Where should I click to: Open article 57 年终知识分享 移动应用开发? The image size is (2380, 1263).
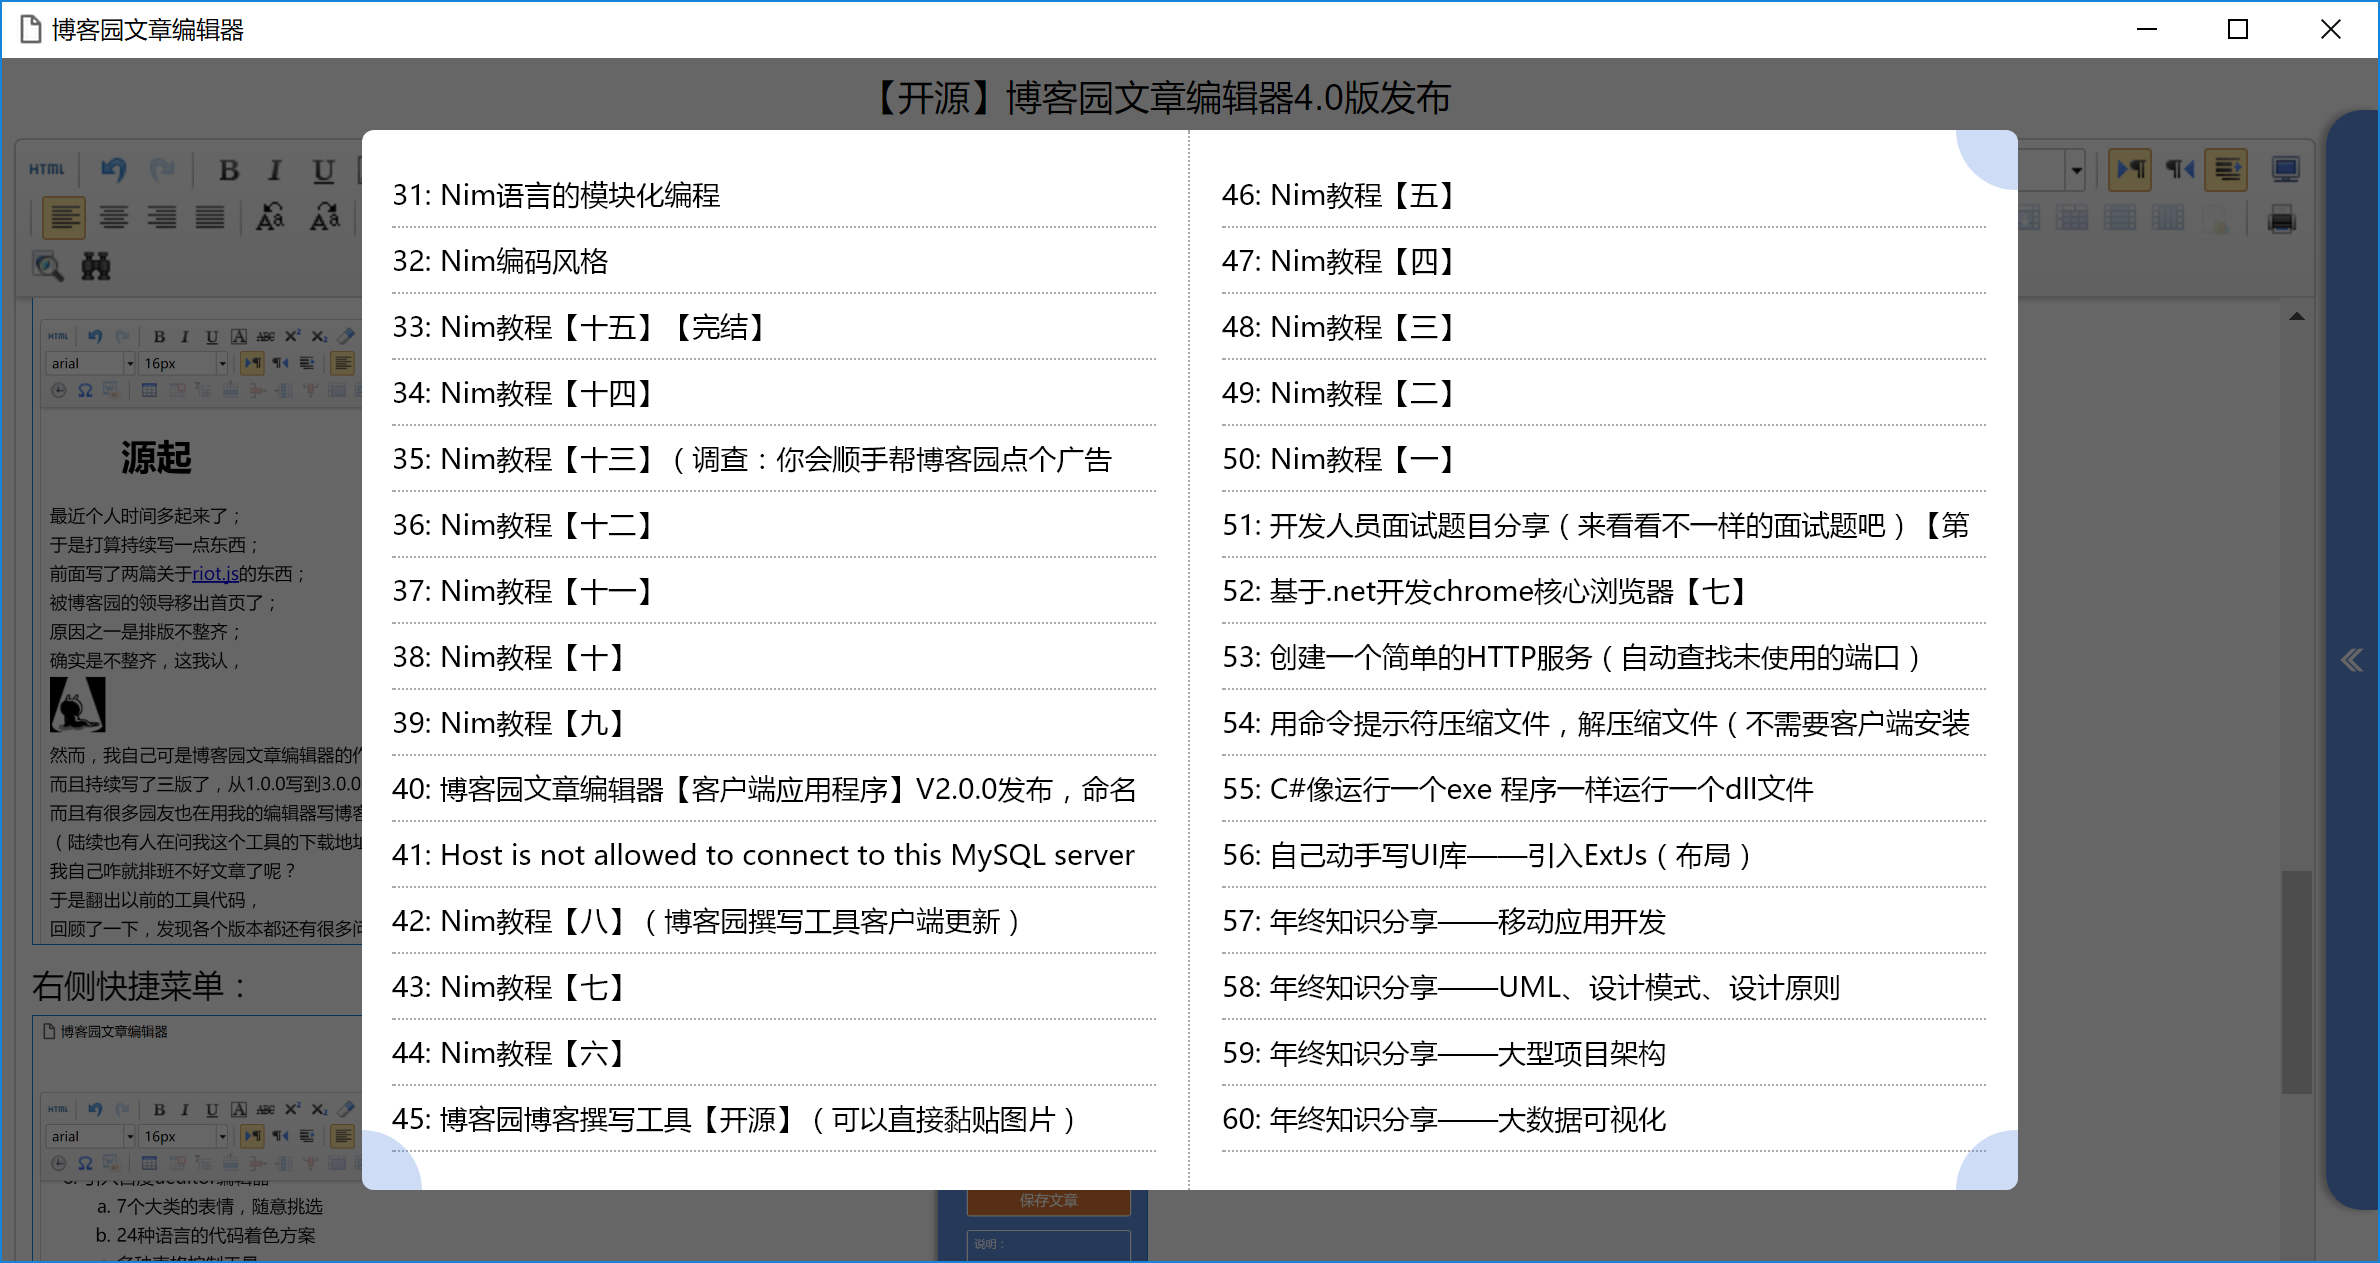(1604, 921)
